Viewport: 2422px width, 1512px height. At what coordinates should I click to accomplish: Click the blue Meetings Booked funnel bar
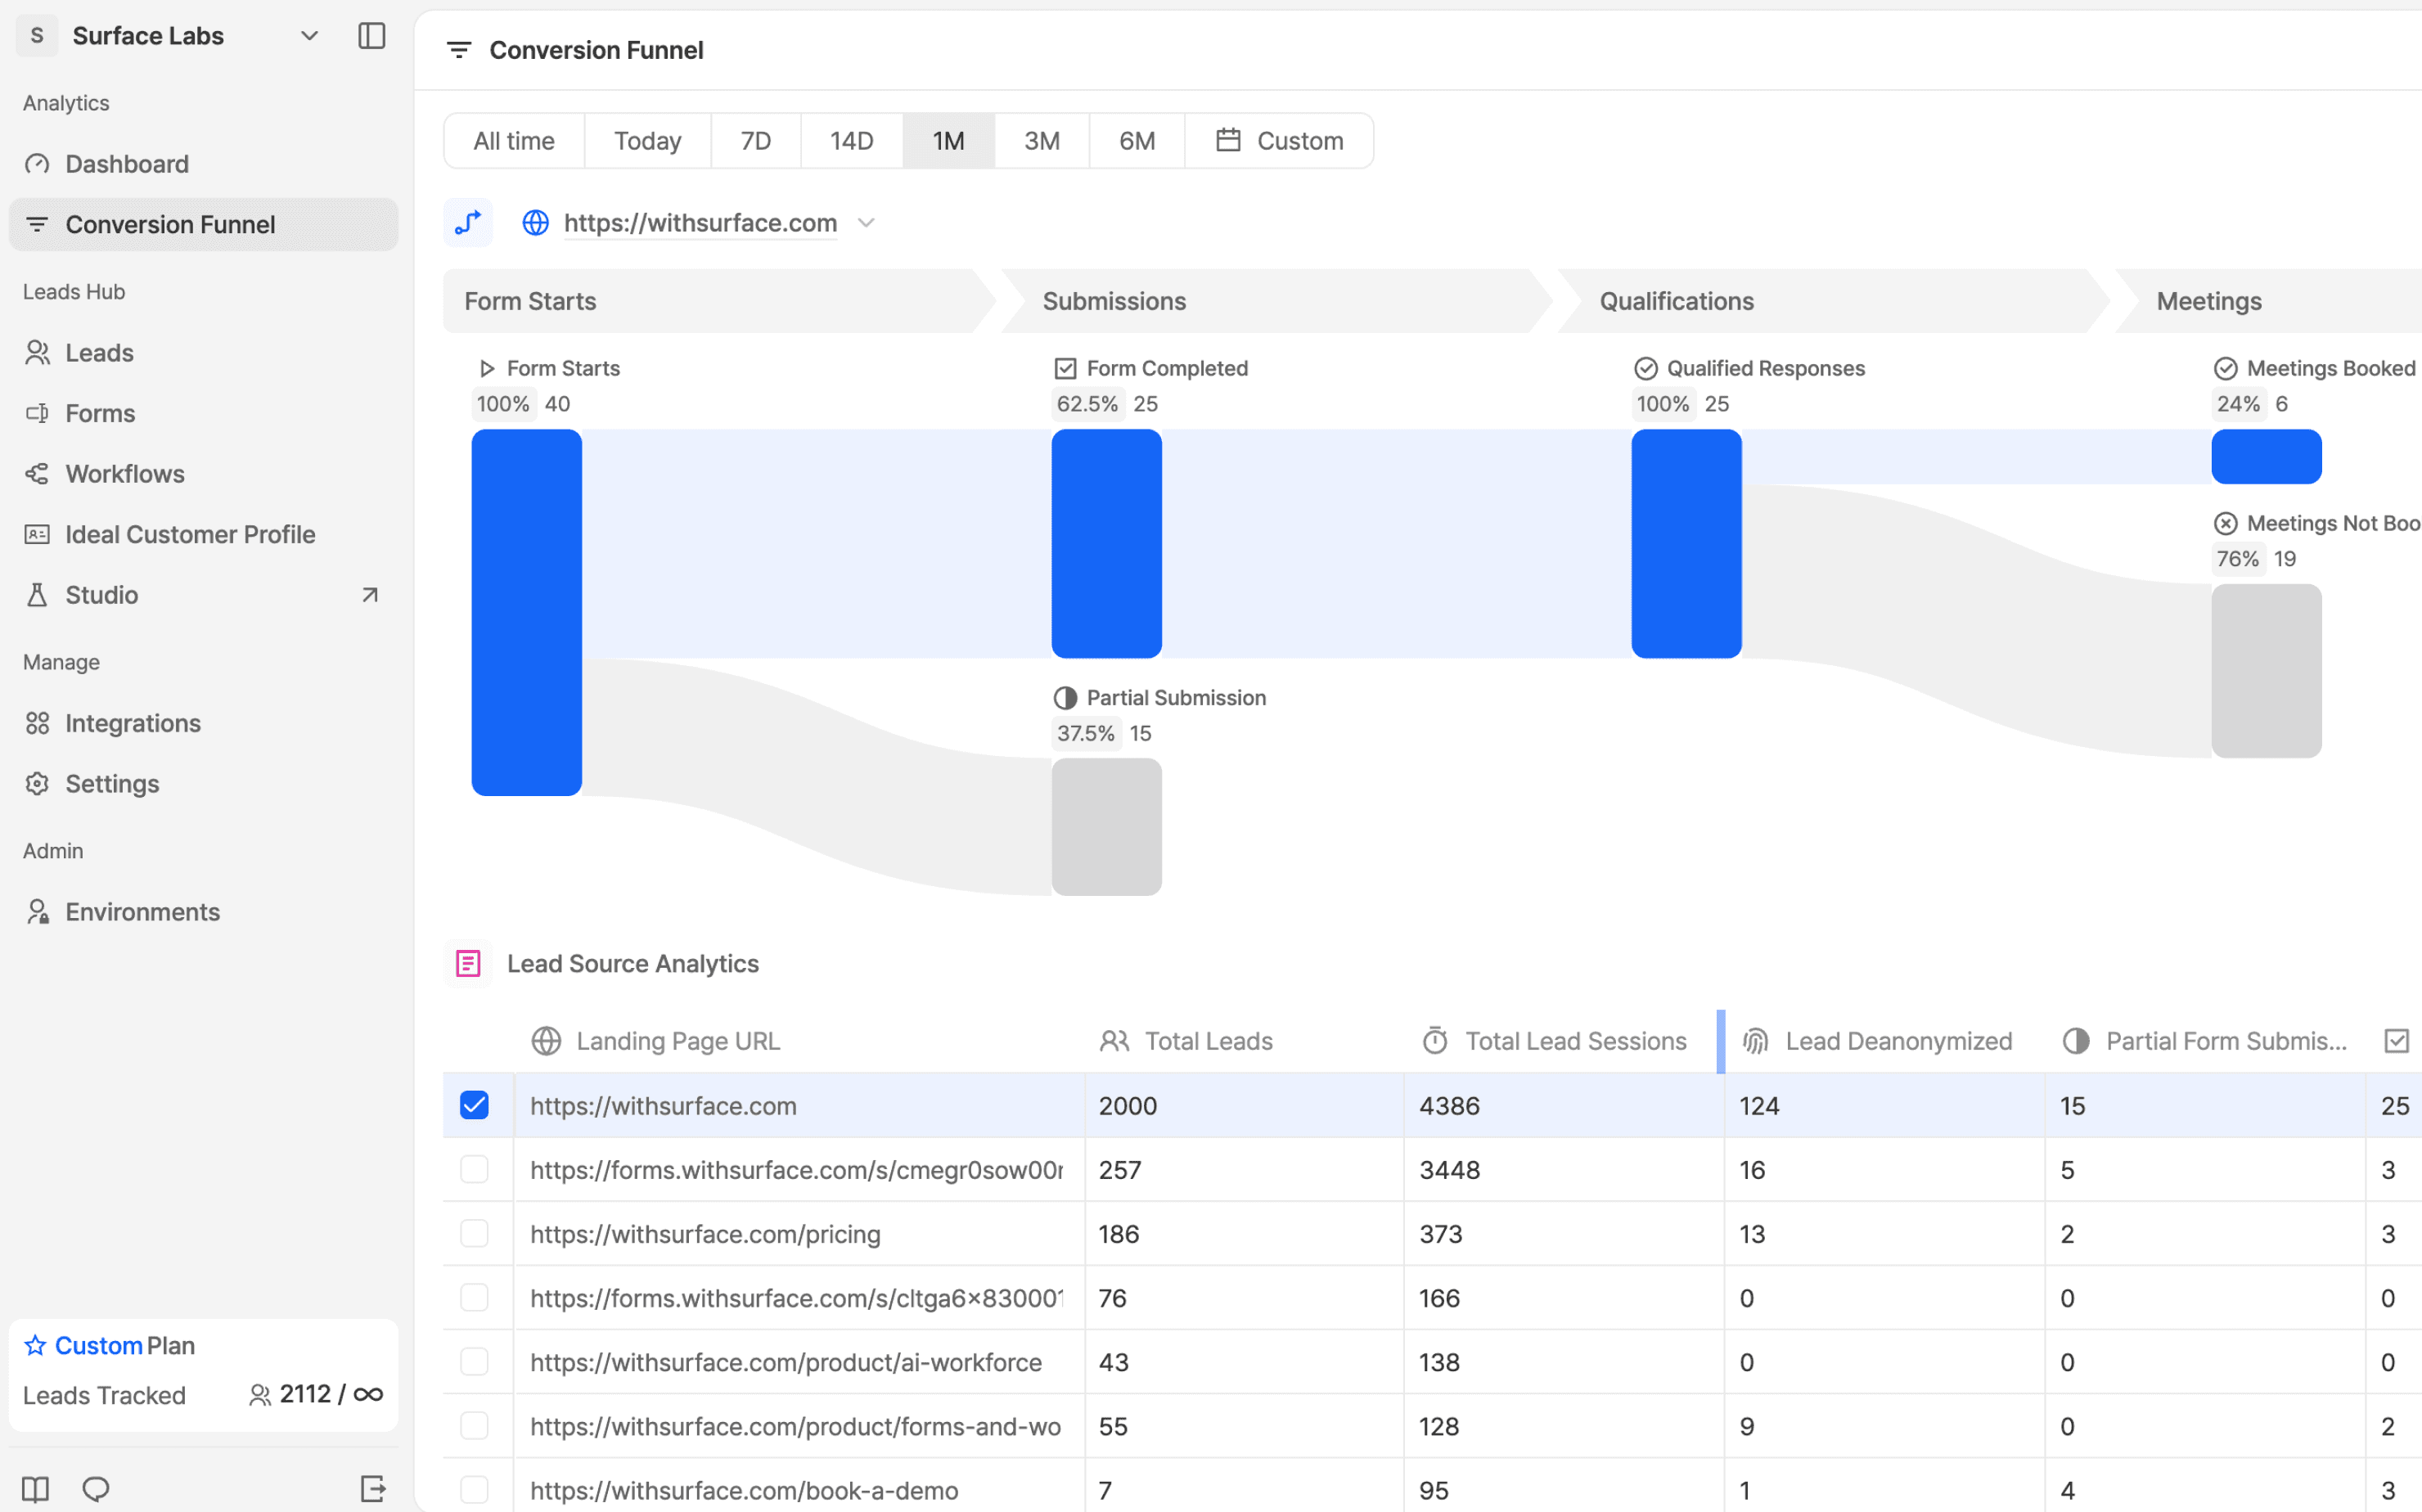2266,457
